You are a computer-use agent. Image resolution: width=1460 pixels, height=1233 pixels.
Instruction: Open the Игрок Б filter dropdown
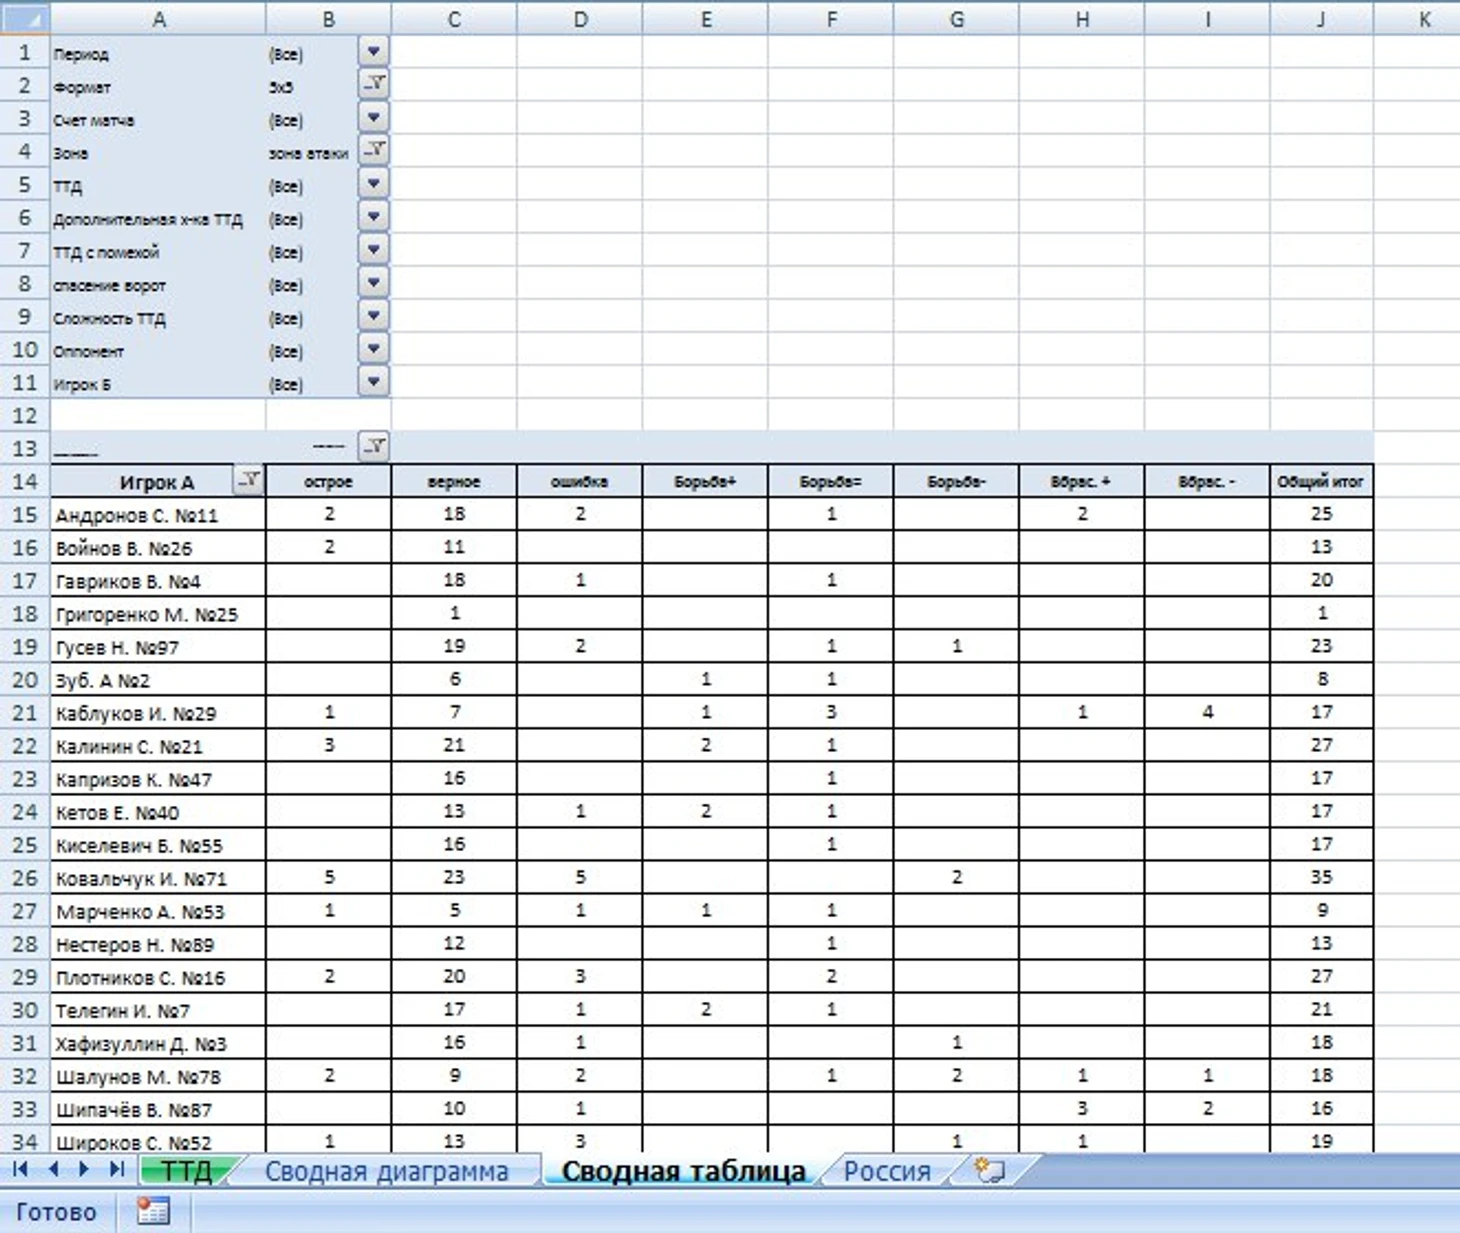point(373,382)
